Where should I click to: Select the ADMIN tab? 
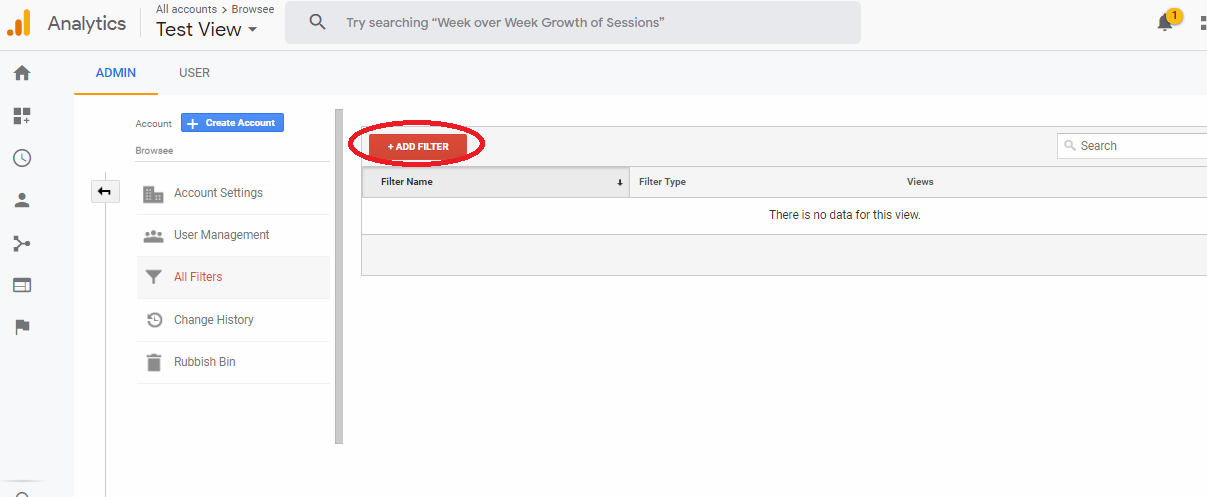[x=116, y=73]
